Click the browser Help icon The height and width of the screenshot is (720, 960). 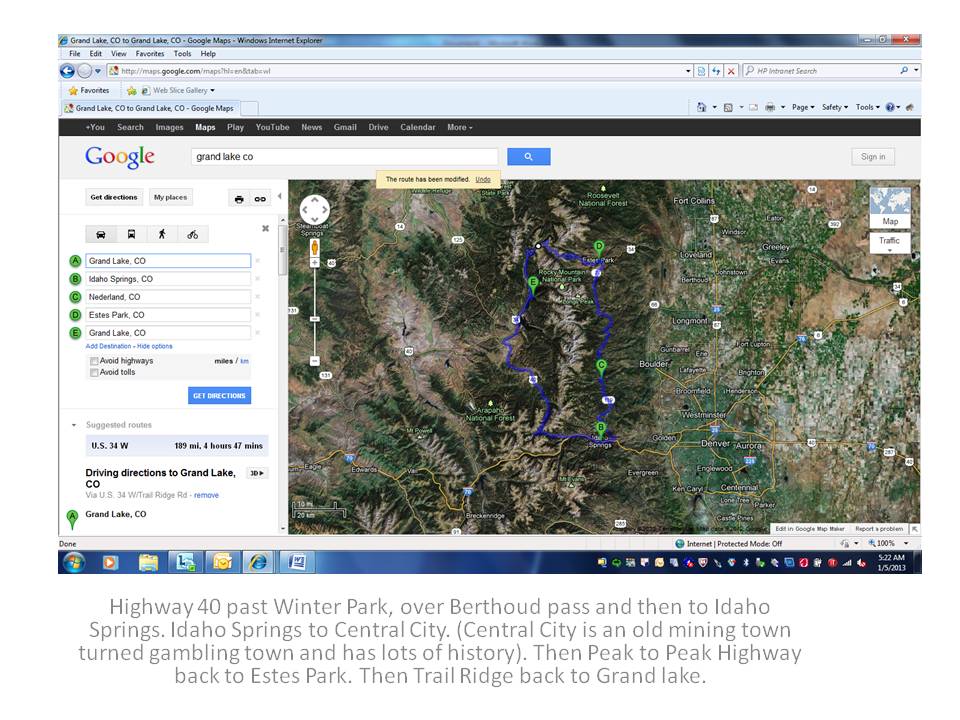tap(890, 107)
